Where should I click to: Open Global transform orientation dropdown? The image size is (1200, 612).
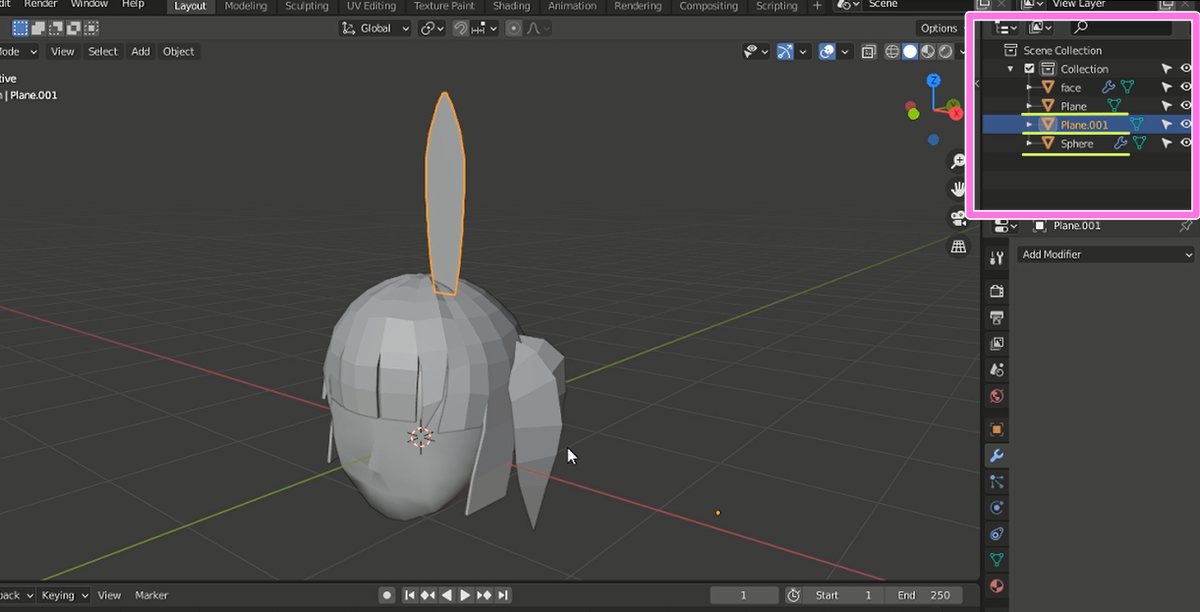pos(375,28)
